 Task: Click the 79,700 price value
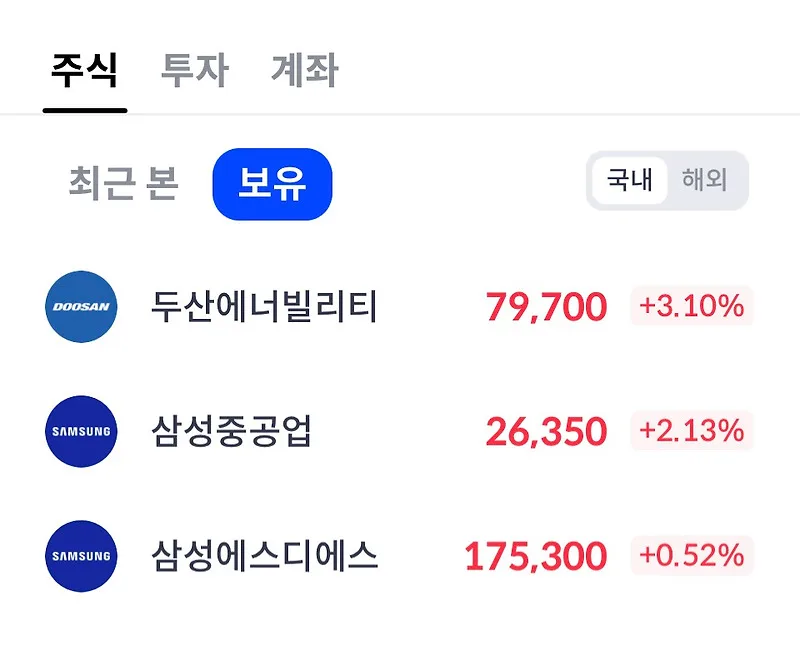click(x=546, y=307)
